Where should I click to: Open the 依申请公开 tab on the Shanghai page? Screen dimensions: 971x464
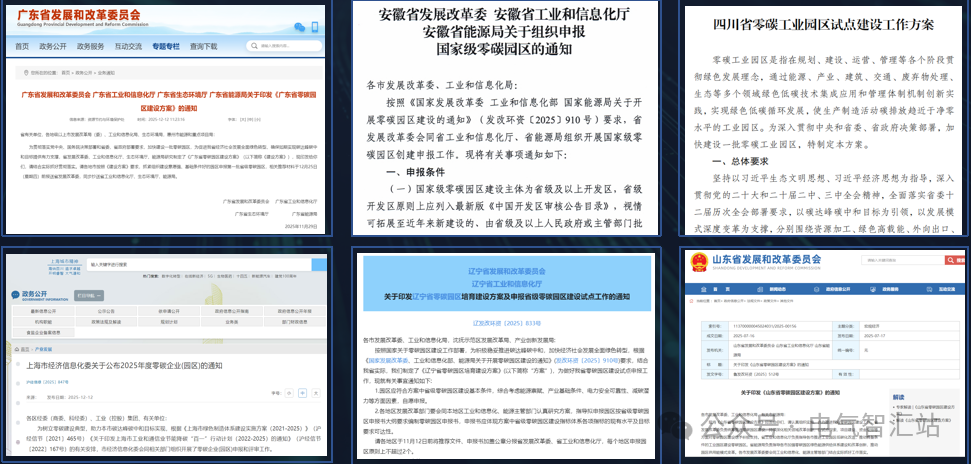(x=169, y=311)
